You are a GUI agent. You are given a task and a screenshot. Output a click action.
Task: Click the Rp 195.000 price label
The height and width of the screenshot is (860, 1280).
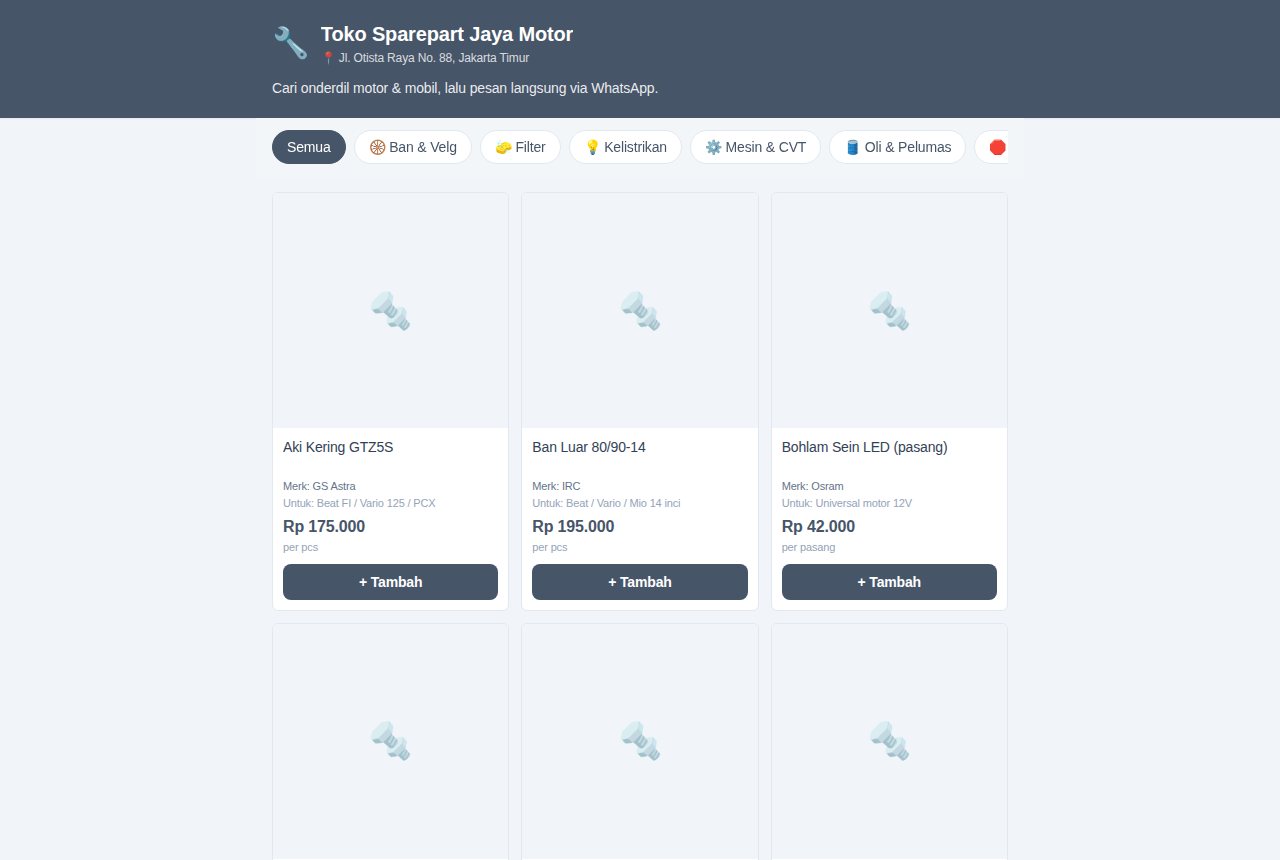tap(573, 527)
